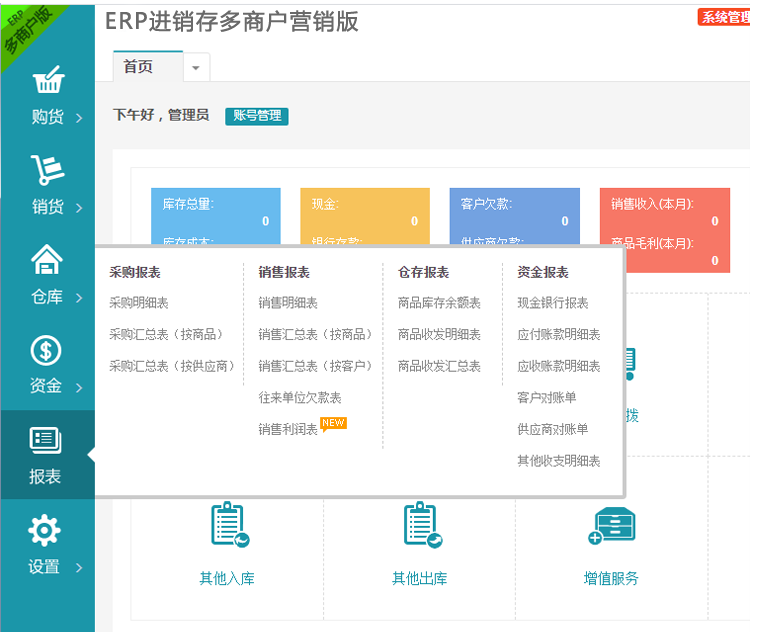The height and width of the screenshot is (632, 764).
Task: Open the 购货 purchase basket icon
Action: (48, 79)
